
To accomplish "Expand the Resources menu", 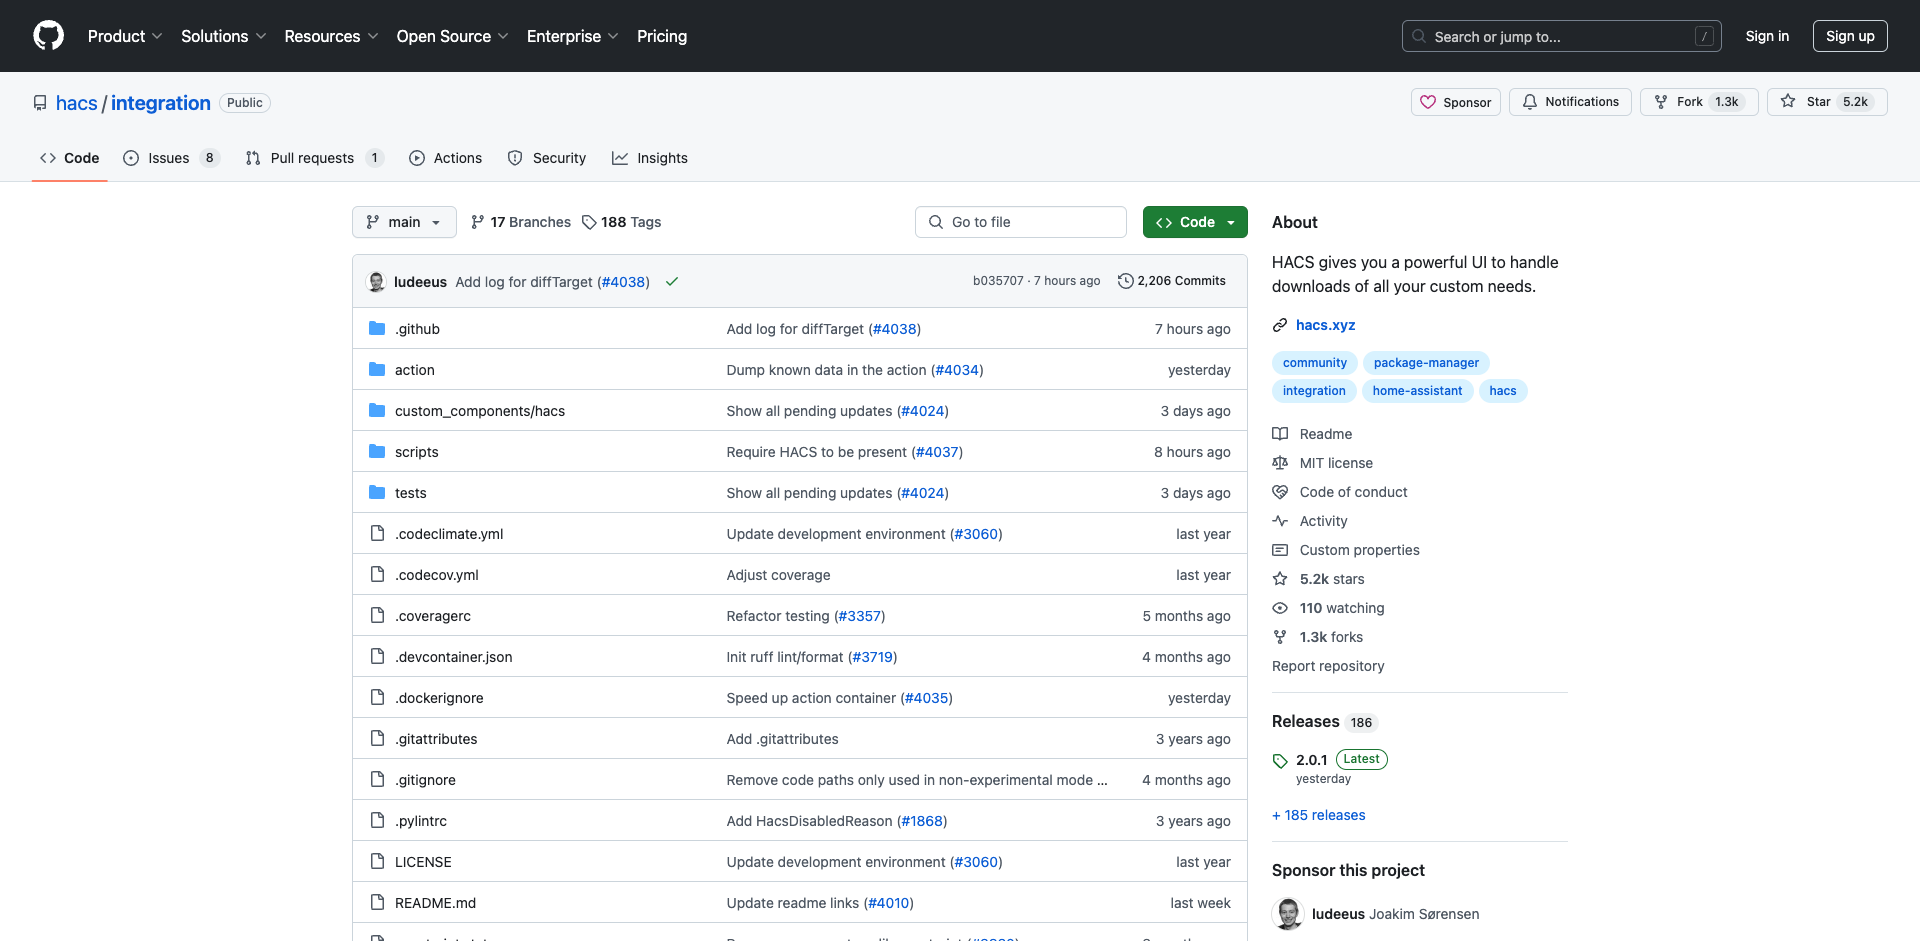I will point(331,36).
